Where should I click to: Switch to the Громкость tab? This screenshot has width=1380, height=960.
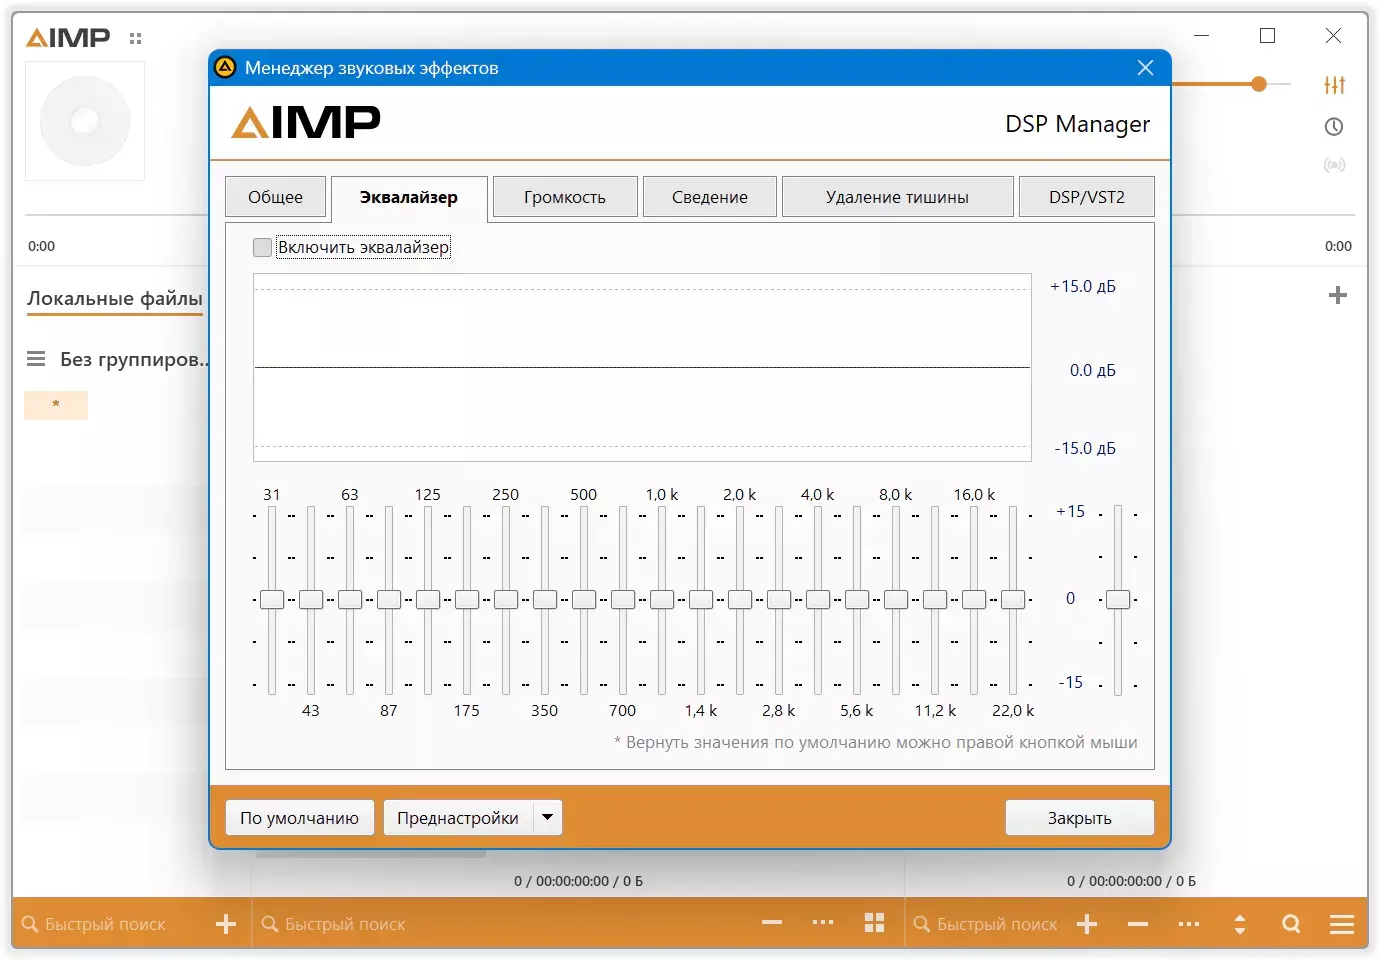click(565, 197)
